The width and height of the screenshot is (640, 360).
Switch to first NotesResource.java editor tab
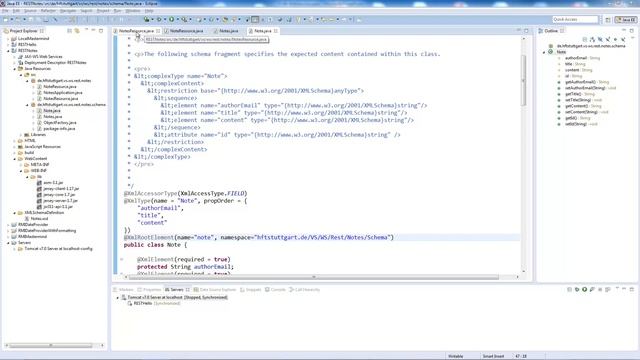tap(136, 31)
